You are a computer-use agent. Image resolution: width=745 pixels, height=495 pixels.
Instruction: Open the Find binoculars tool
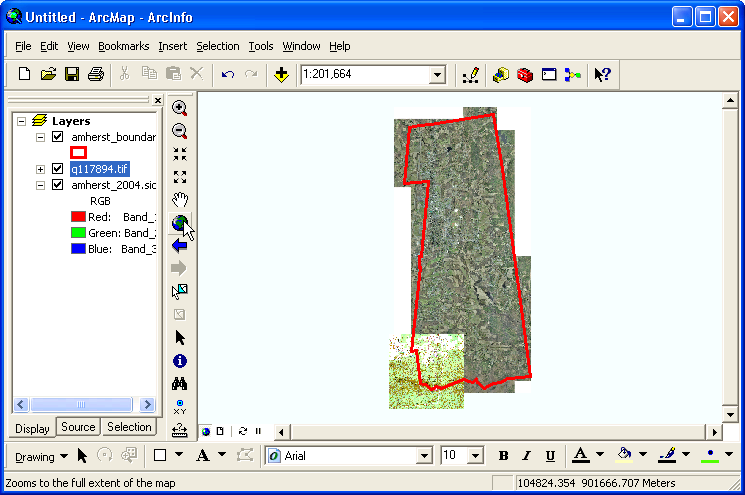180,384
